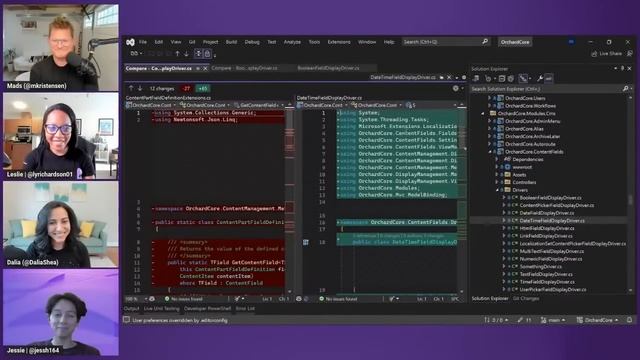Open the Analyze menu
Viewport: 640px width, 360px height.
[292, 42]
